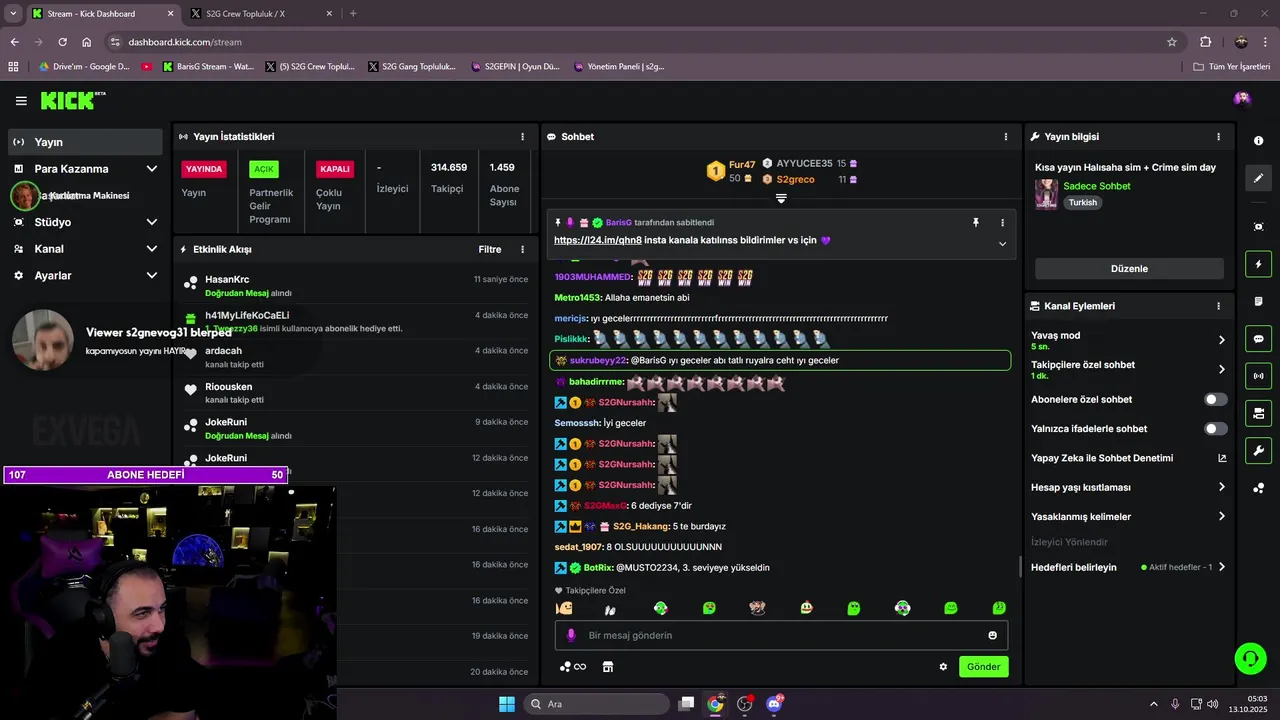Open Etkinlik Akışı three-dot menu
This screenshot has height=720, width=1280.
pyautogui.click(x=522, y=250)
